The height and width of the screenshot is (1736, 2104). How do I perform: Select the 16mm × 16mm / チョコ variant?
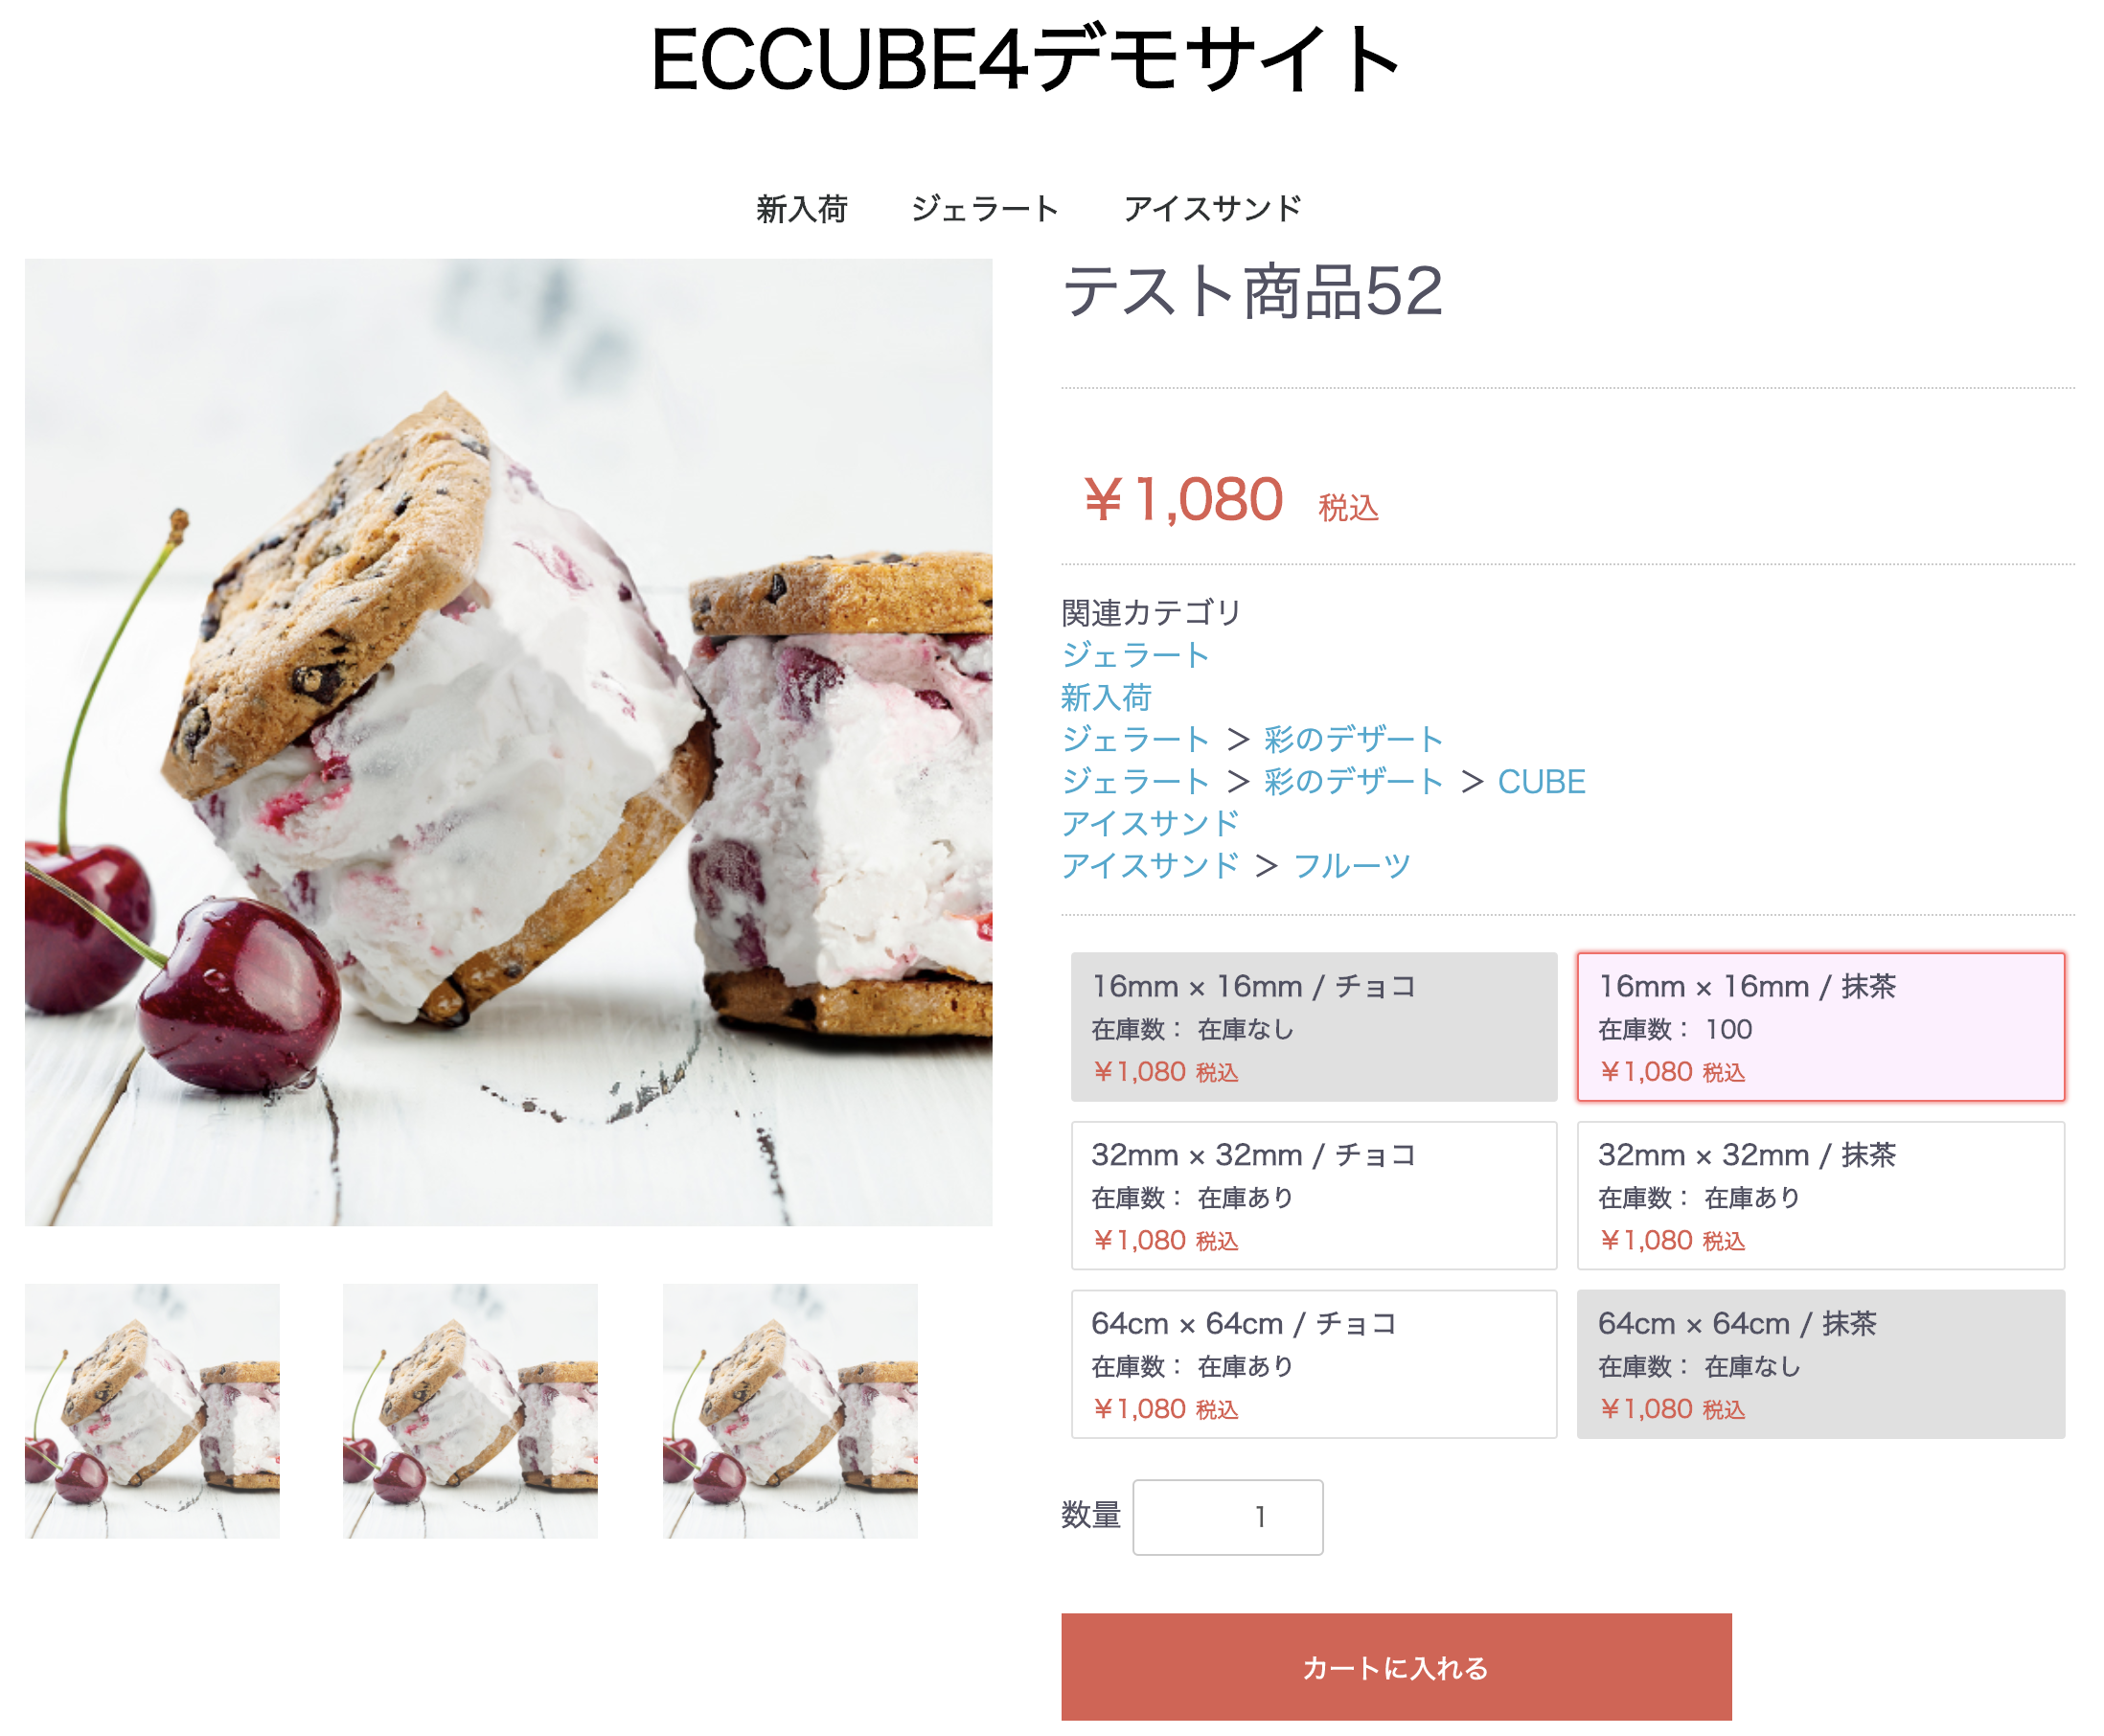pyautogui.click(x=1313, y=1027)
